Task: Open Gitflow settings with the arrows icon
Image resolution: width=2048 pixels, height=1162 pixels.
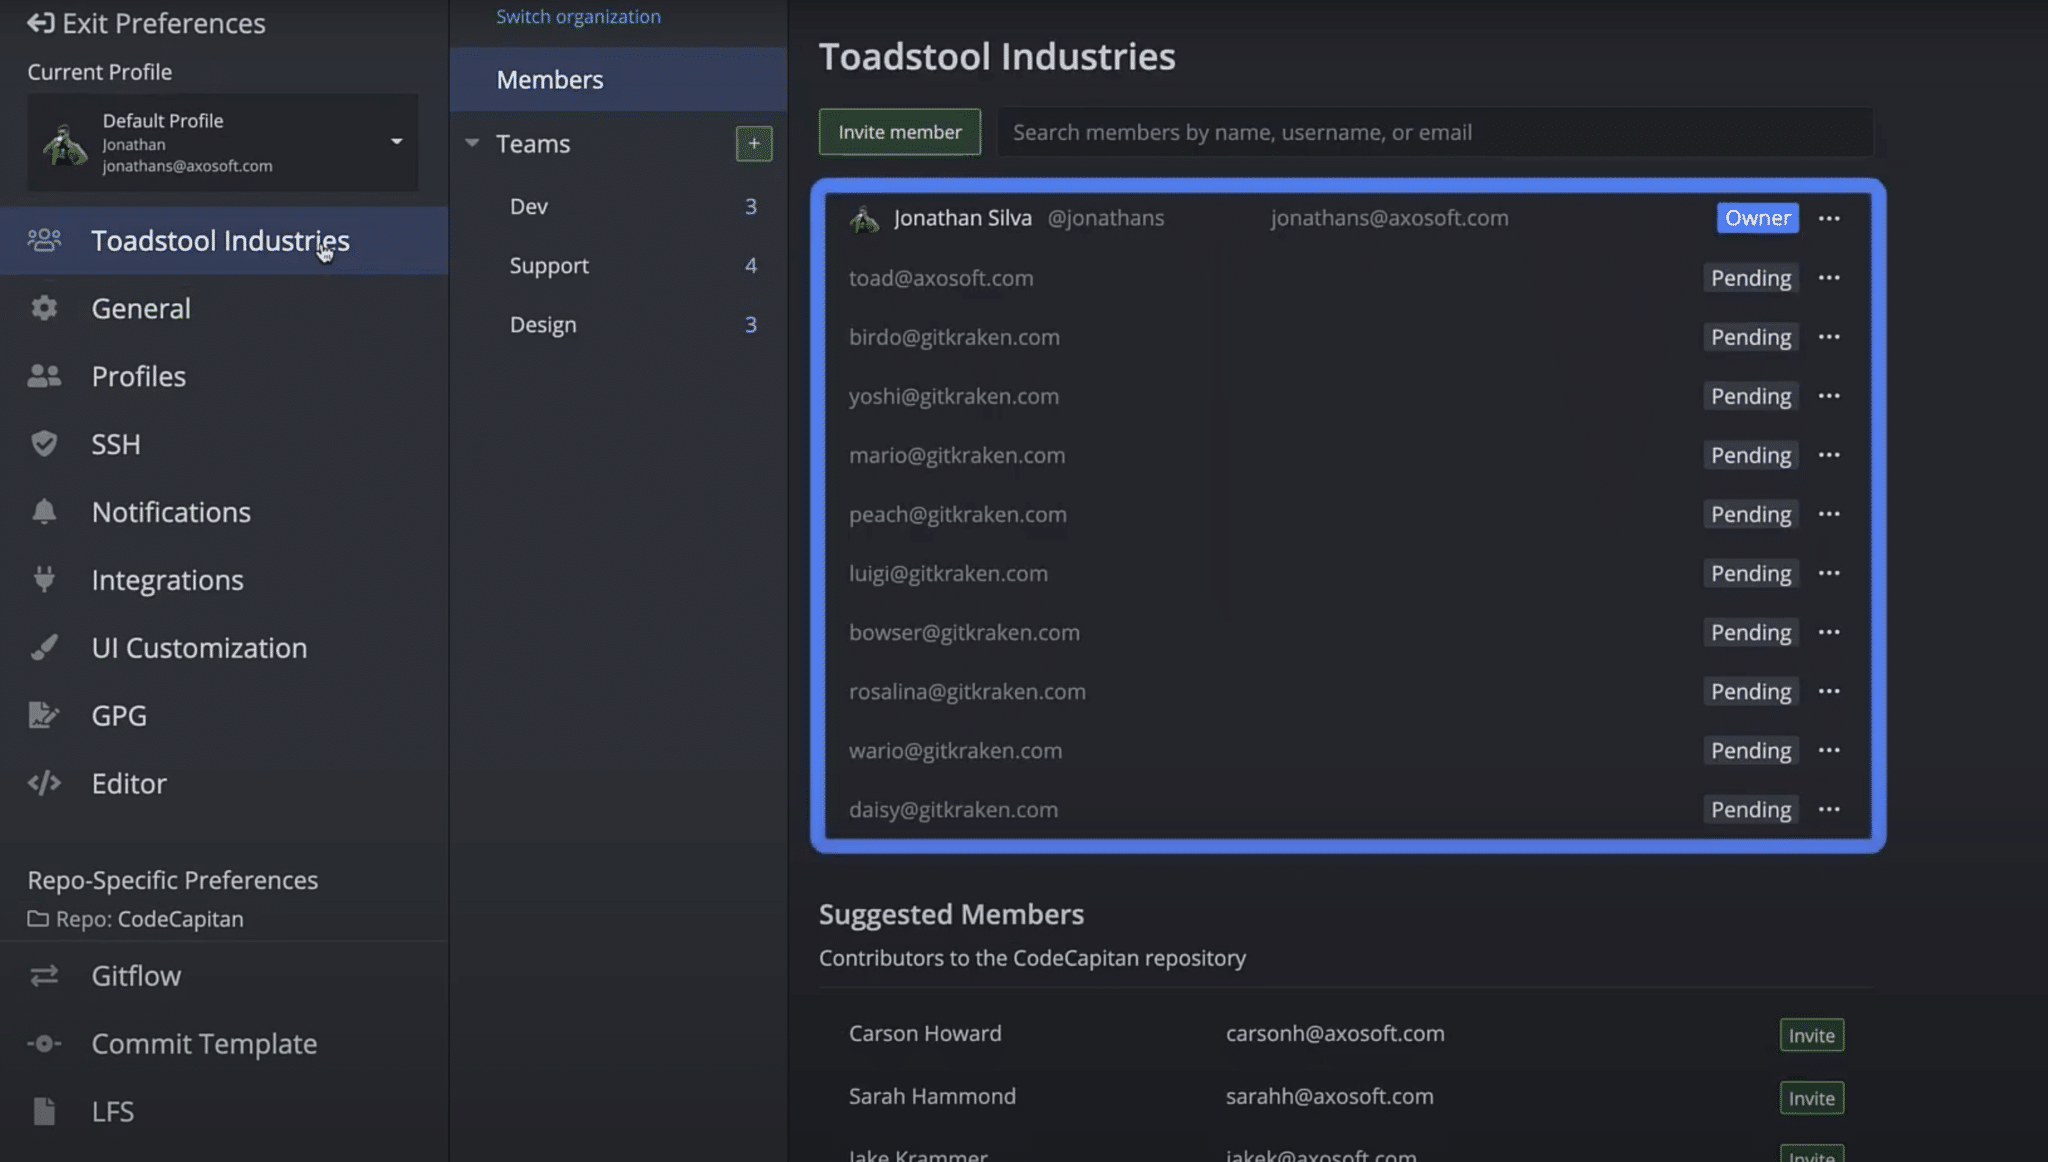Action: click(x=43, y=975)
